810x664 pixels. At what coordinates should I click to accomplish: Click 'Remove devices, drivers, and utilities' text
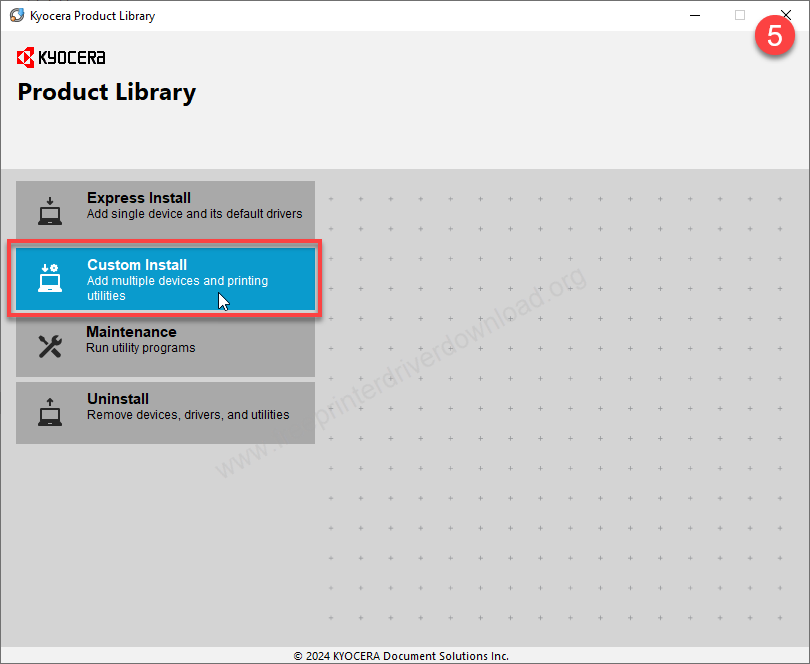coord(188,415)
